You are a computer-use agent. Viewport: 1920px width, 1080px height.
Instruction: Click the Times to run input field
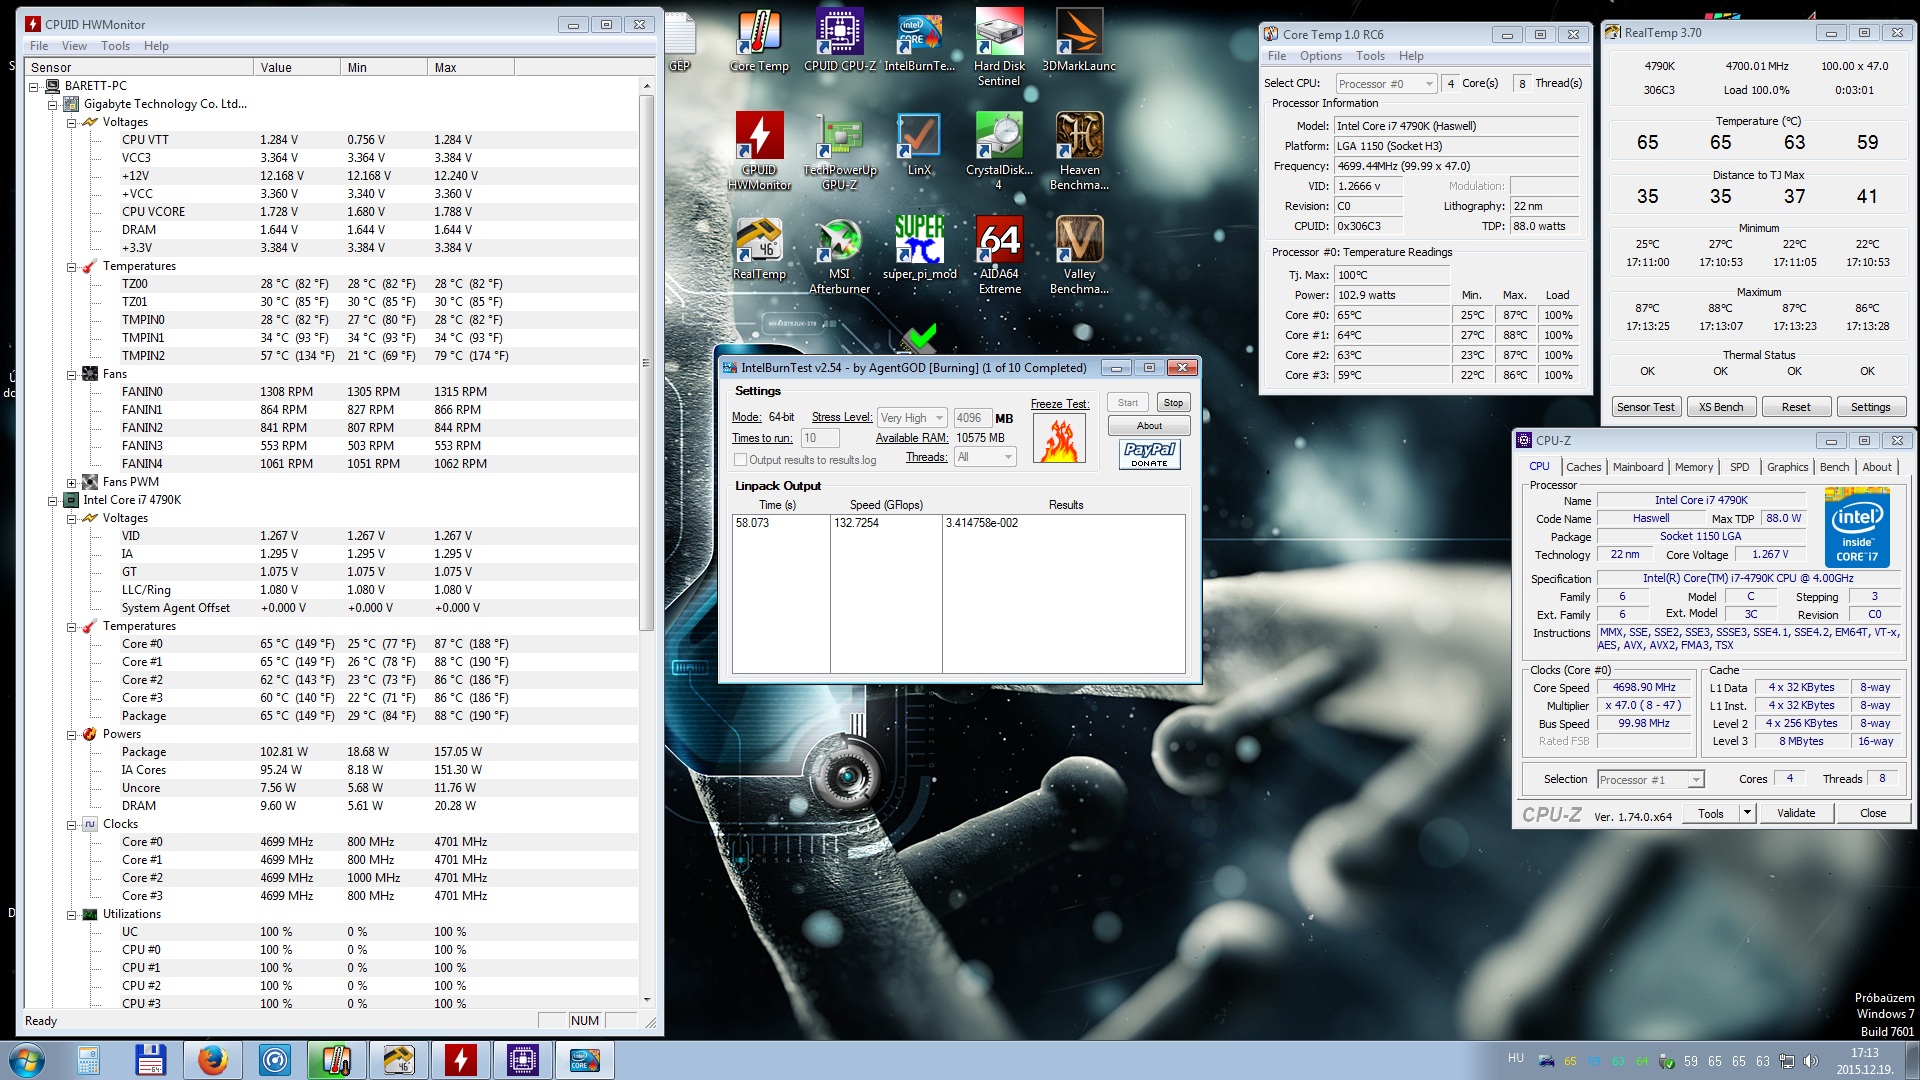[x=820, y=438]
